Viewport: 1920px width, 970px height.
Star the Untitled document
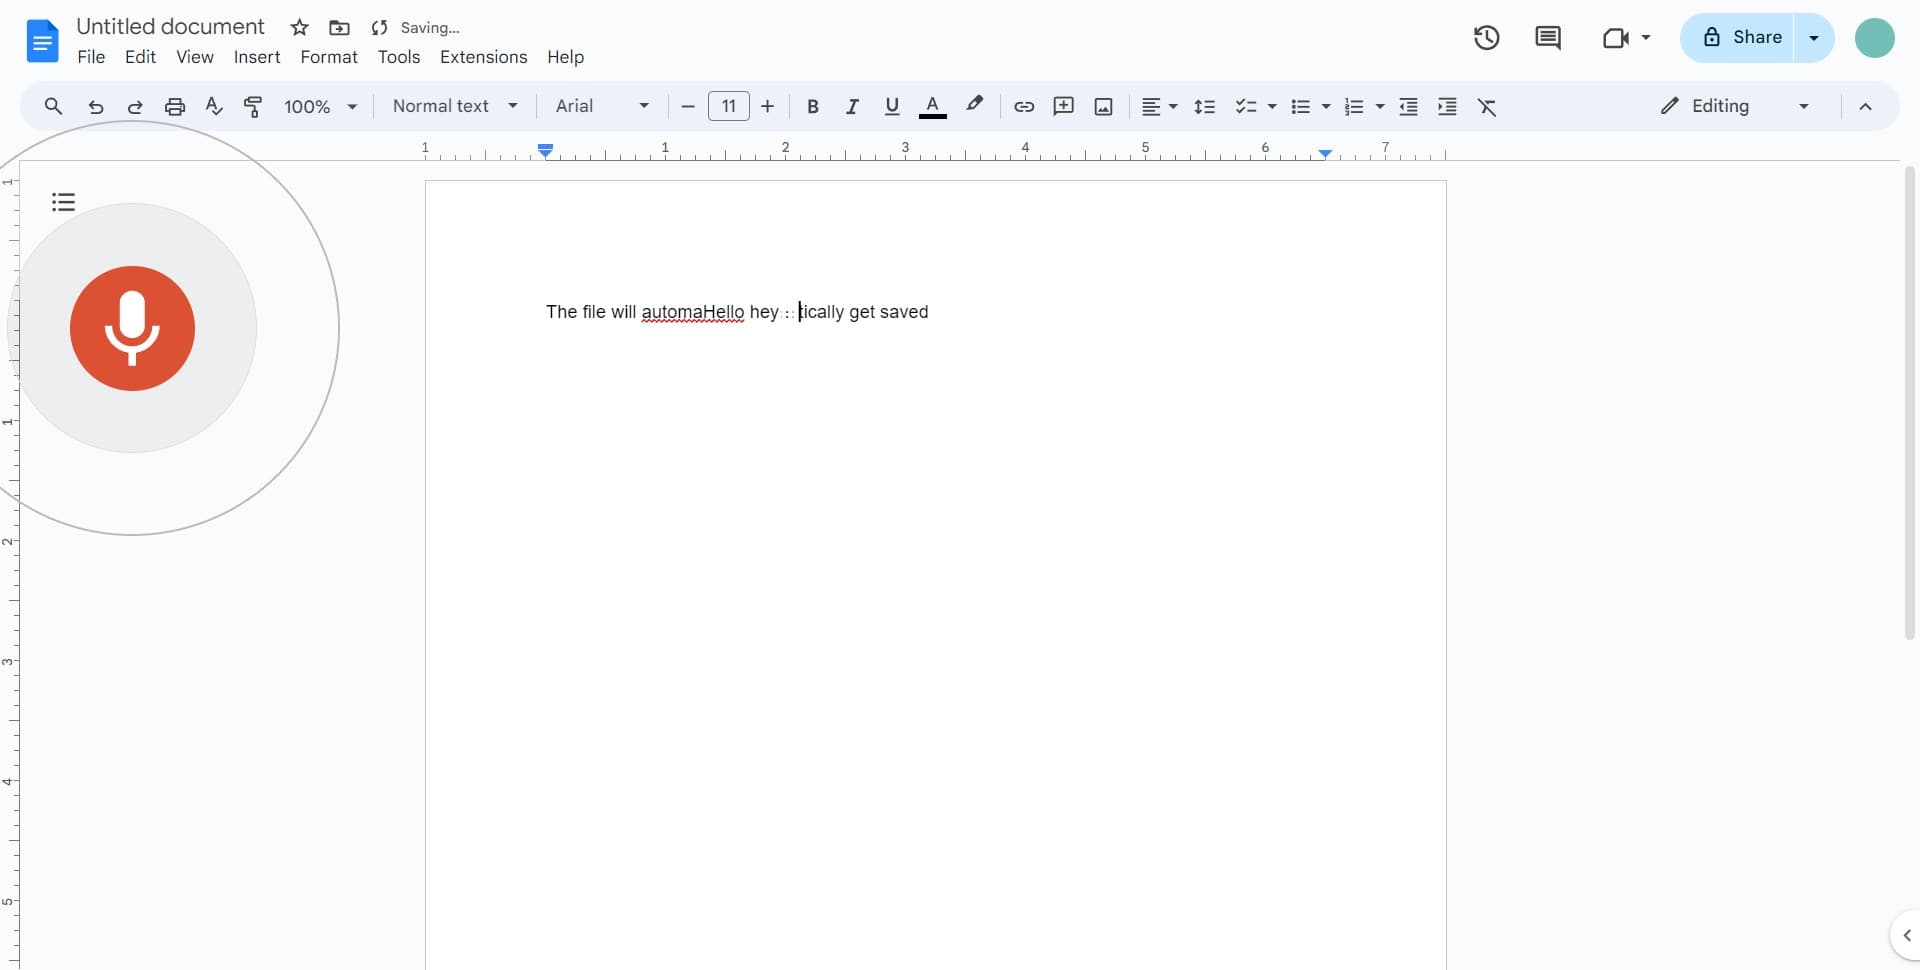(x=299, y=27)
